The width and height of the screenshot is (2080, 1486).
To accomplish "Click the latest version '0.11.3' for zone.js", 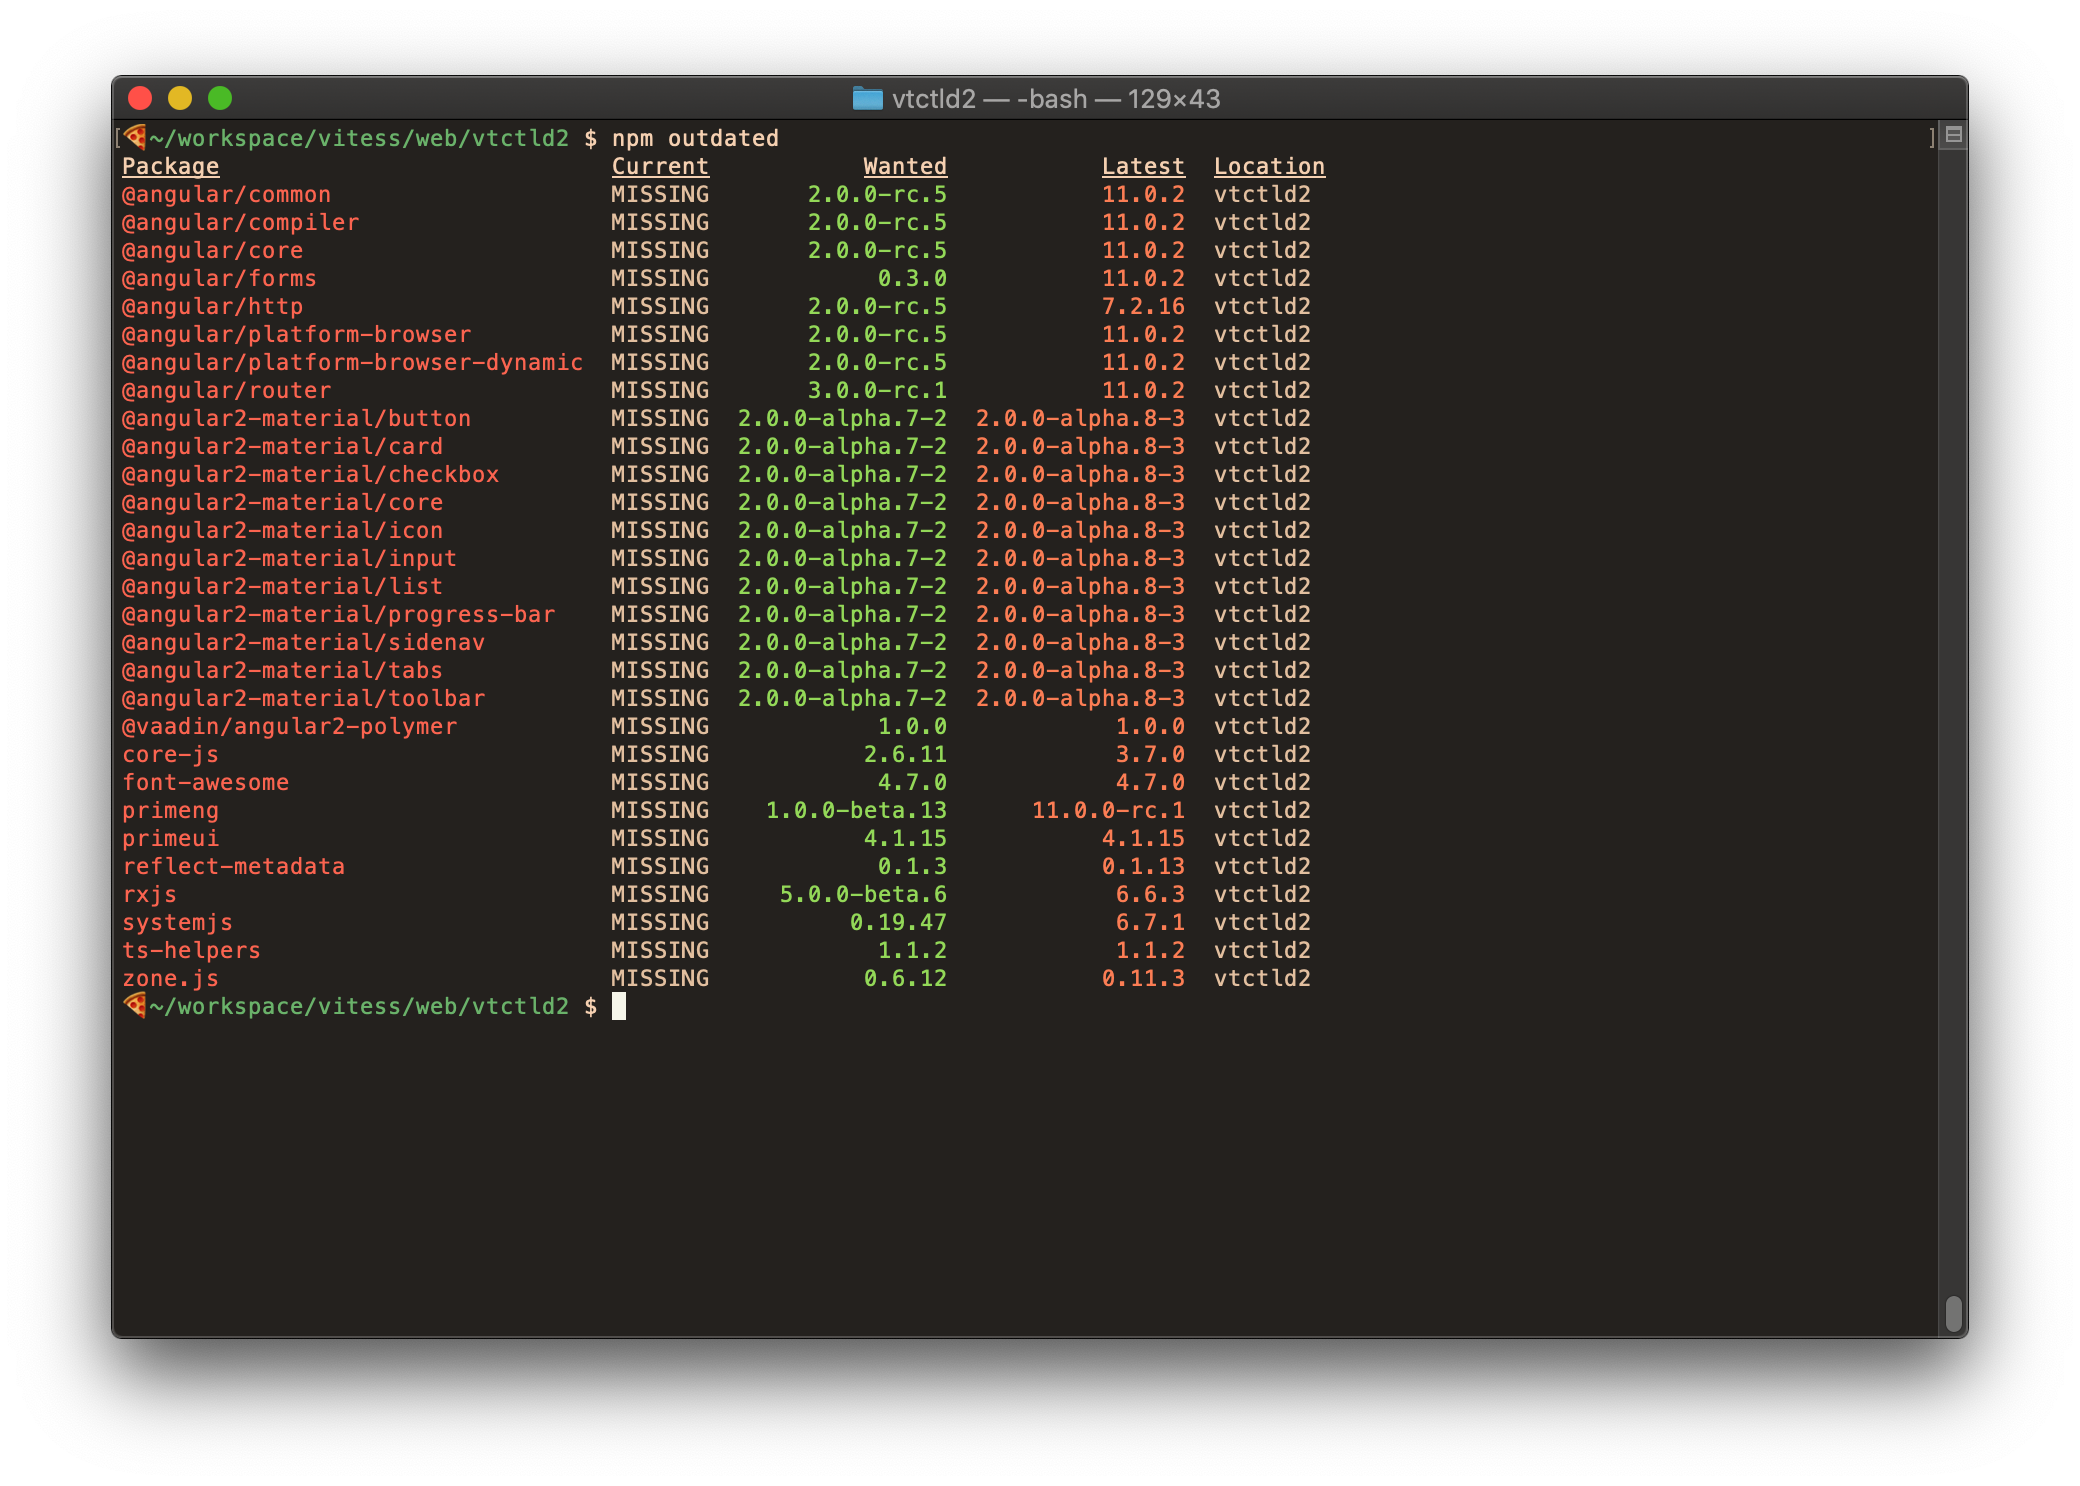I will [x=1143, y=978].
